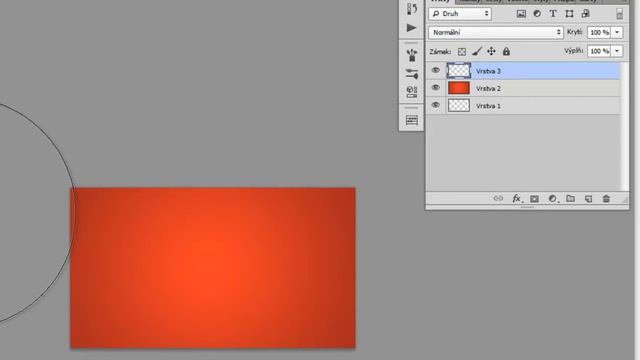The height and width of the screenshot is (360, 640).
Task: Open the Normální blend mode dropdown
Action: tap(496, 32)
